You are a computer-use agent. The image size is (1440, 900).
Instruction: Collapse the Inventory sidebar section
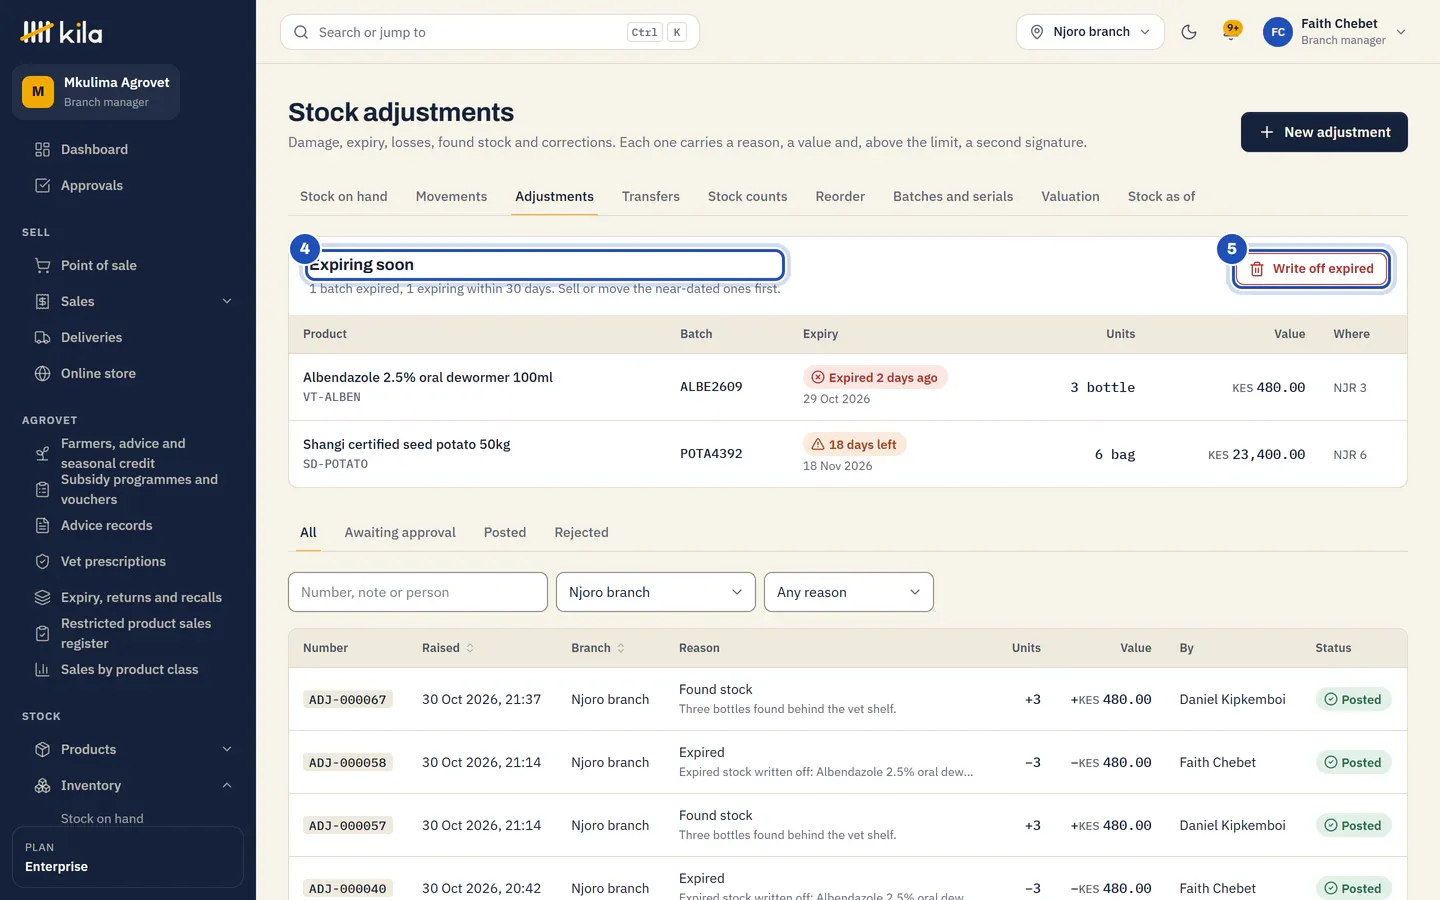[x=227, y=786]
